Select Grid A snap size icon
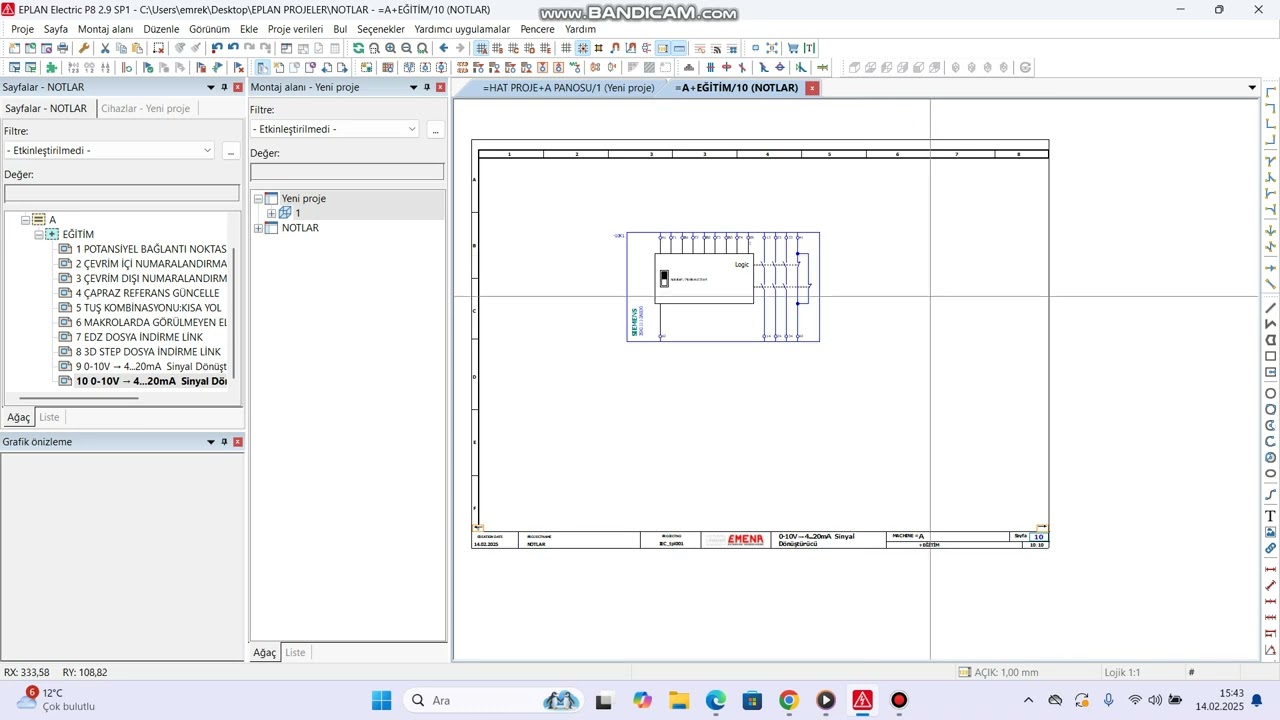 [x=481, y=48]
